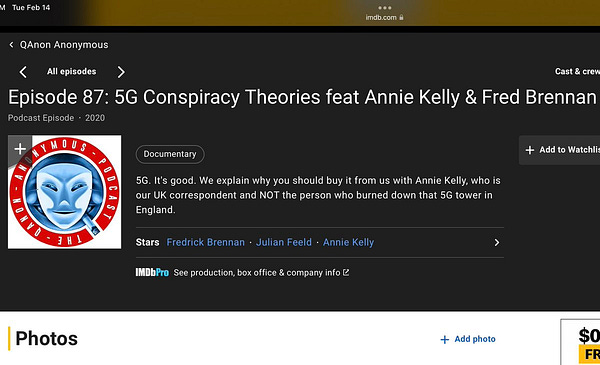Open Julian Feeld's profile link
Image resolution: width=600 pixels, height=365 pixels.
pos(284,242)
